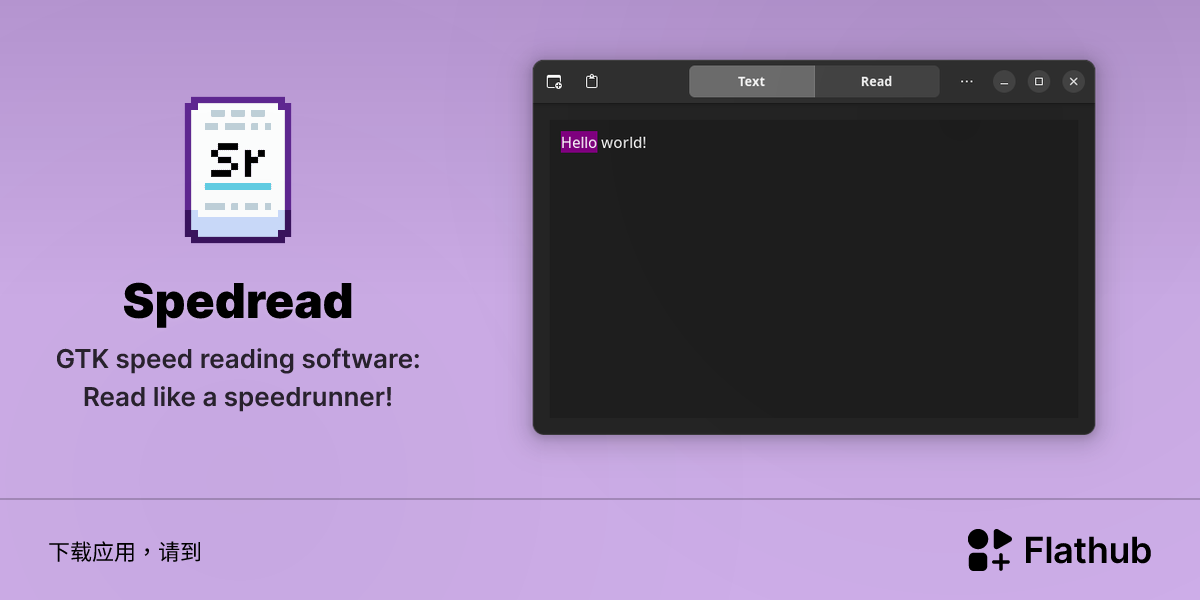Close the Spedread window
The width and height of the screenshot is (1200, 600).
pos(1073,82)
